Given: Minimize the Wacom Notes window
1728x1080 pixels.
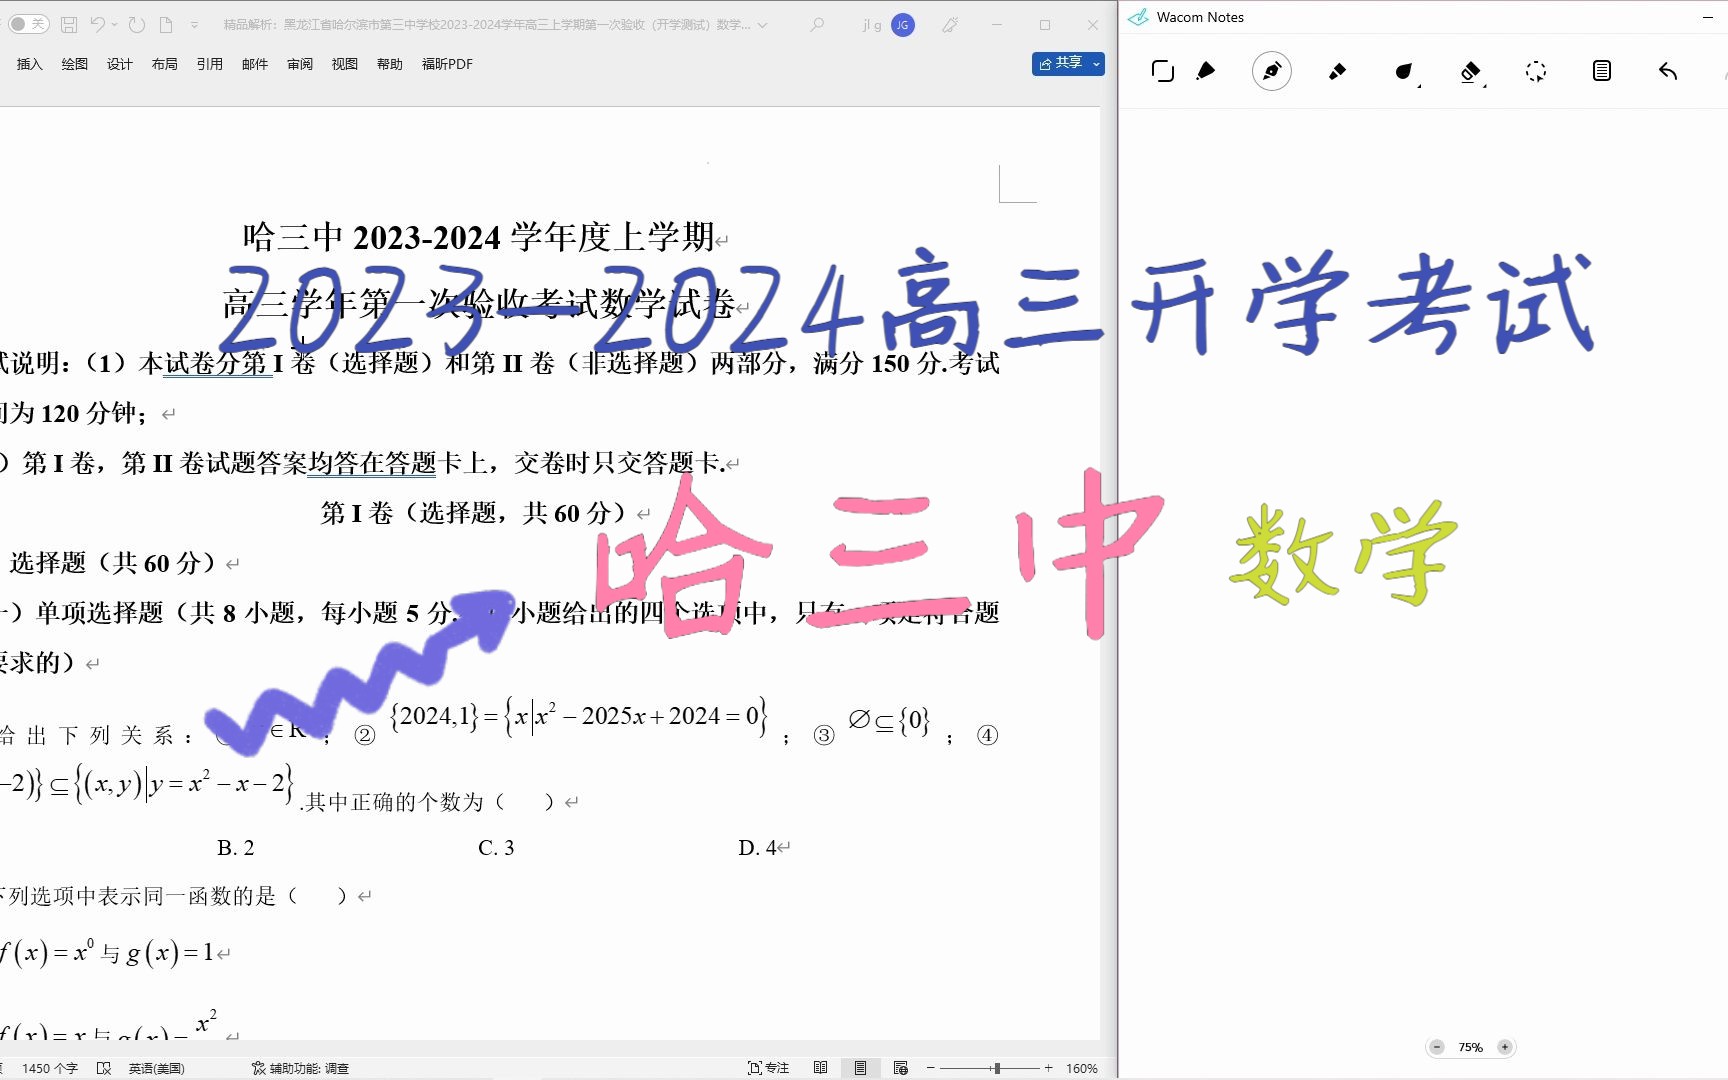Looking at the screenshot, I should (1708, 17).
